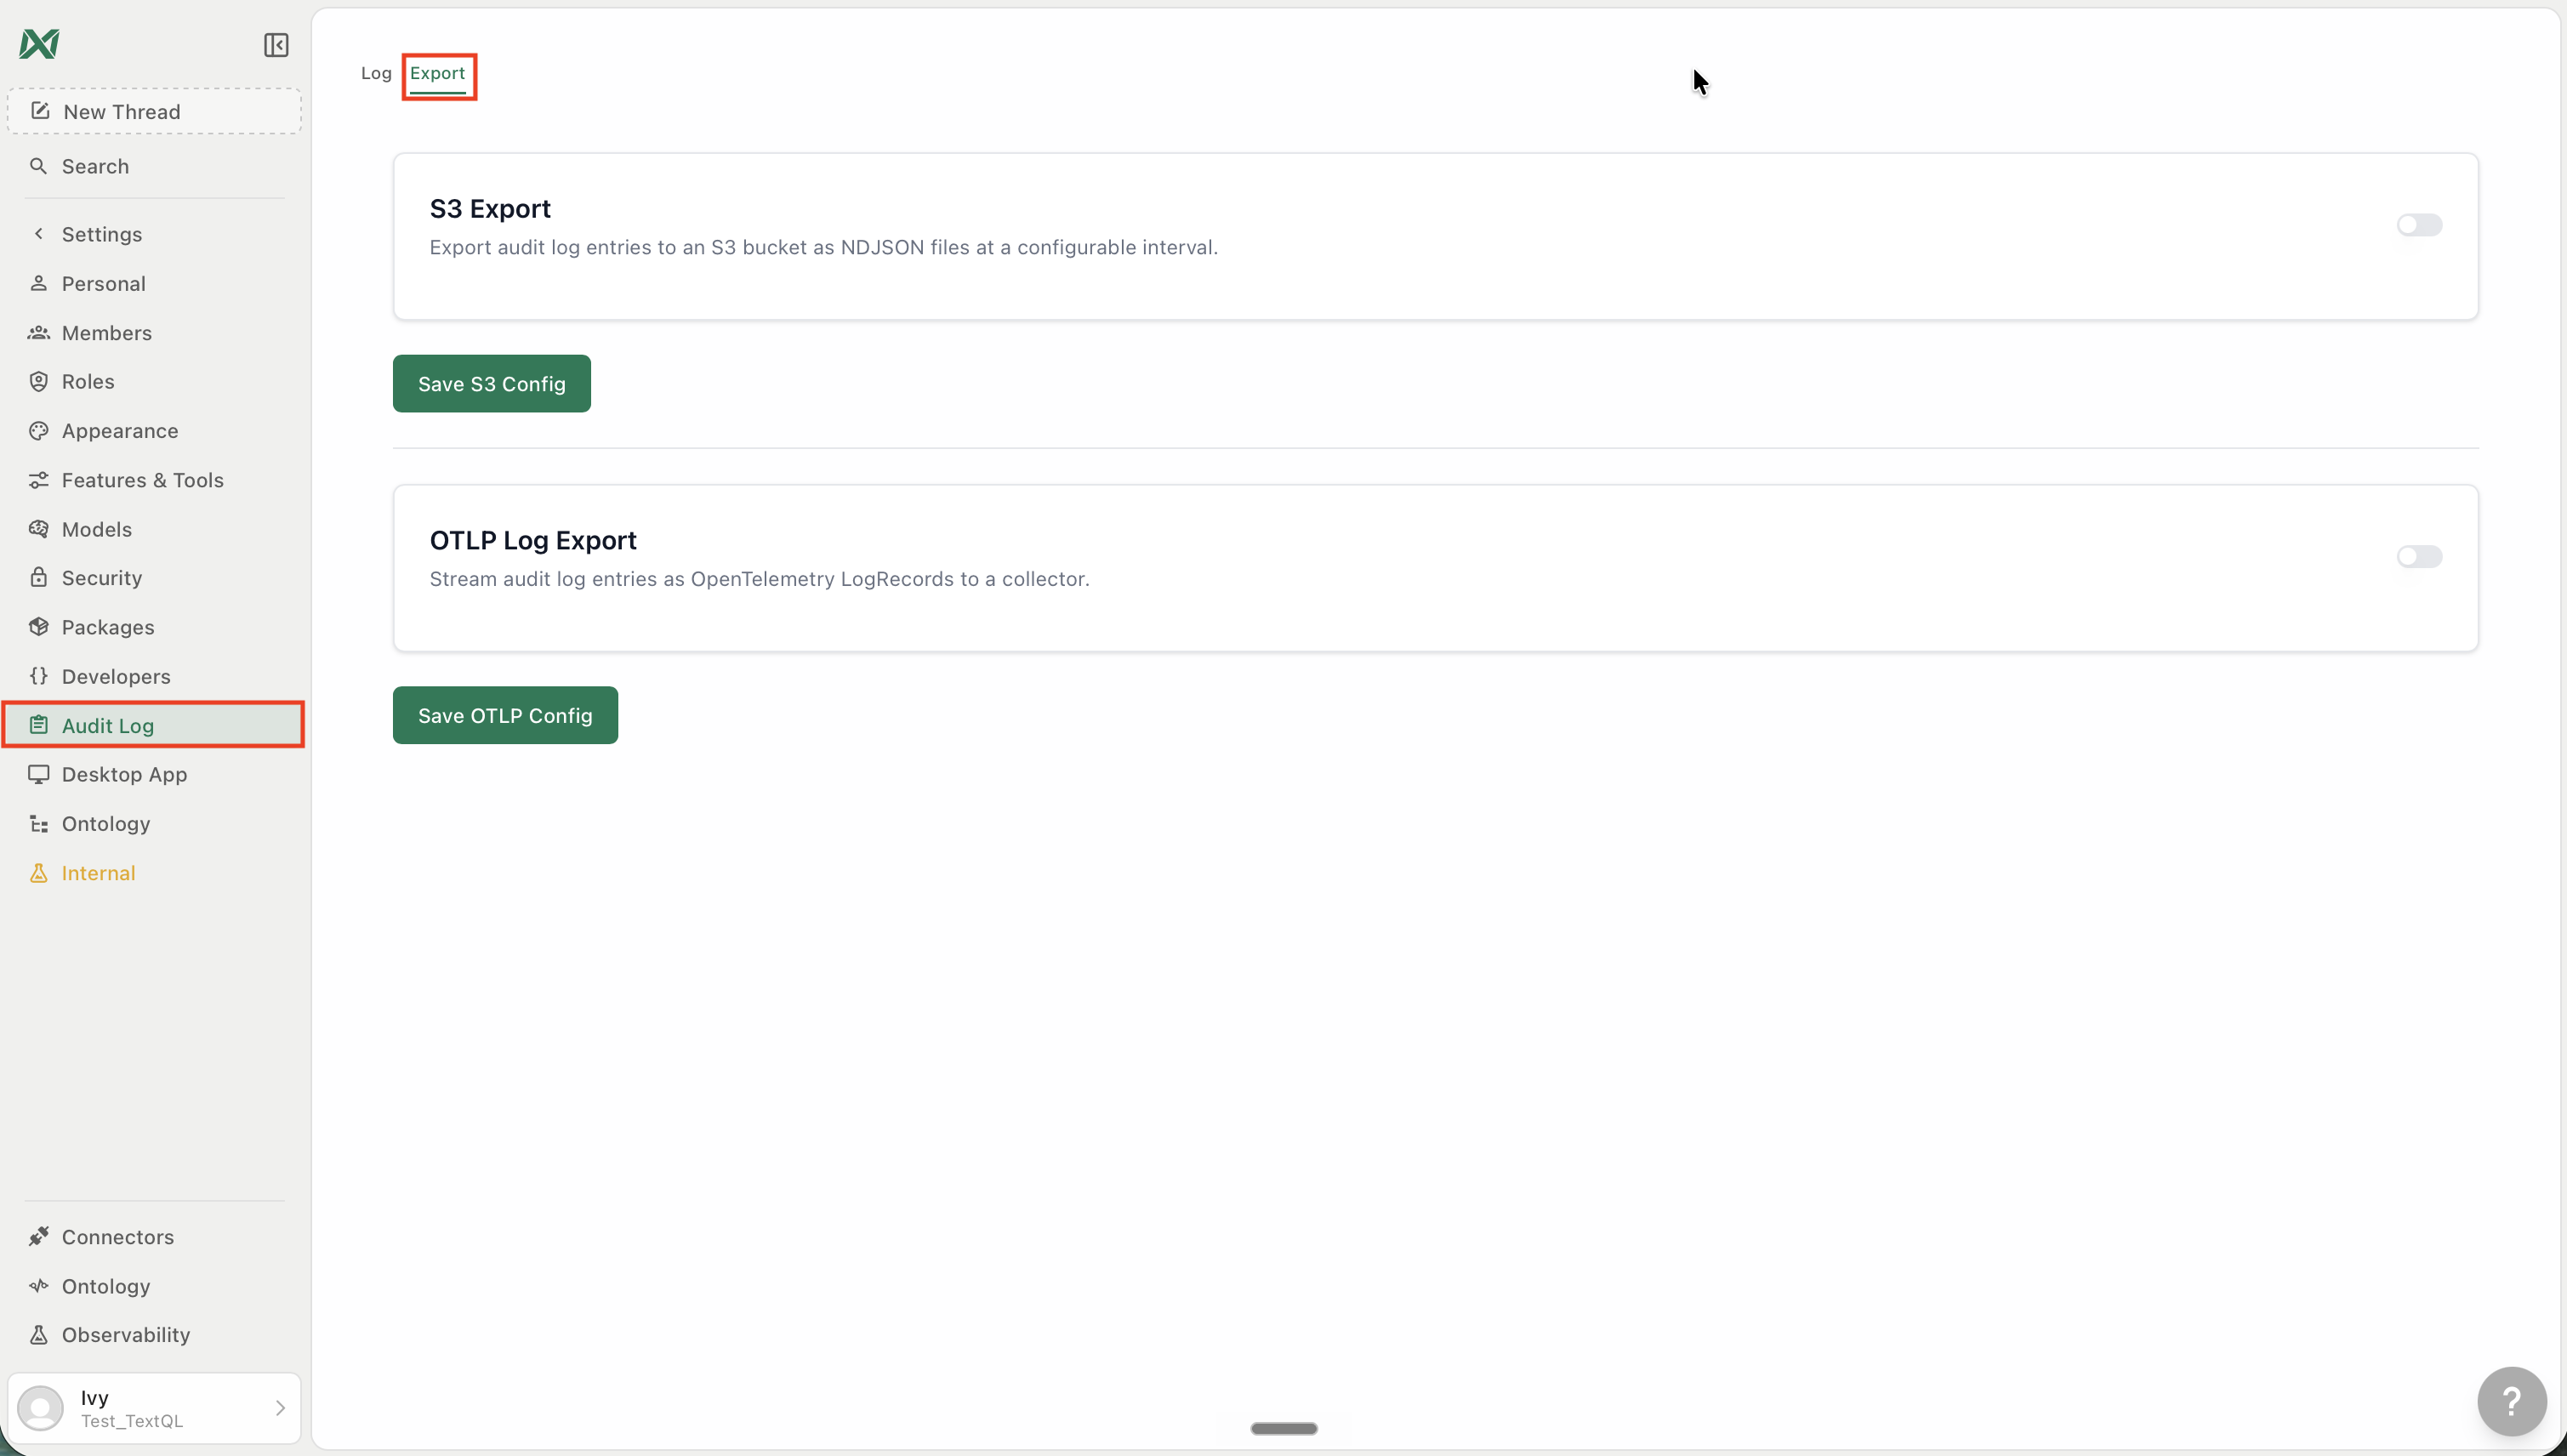This screenshot has height=1456, width=2567.
Task: Click the Members group icon
Action: [38, 332]
